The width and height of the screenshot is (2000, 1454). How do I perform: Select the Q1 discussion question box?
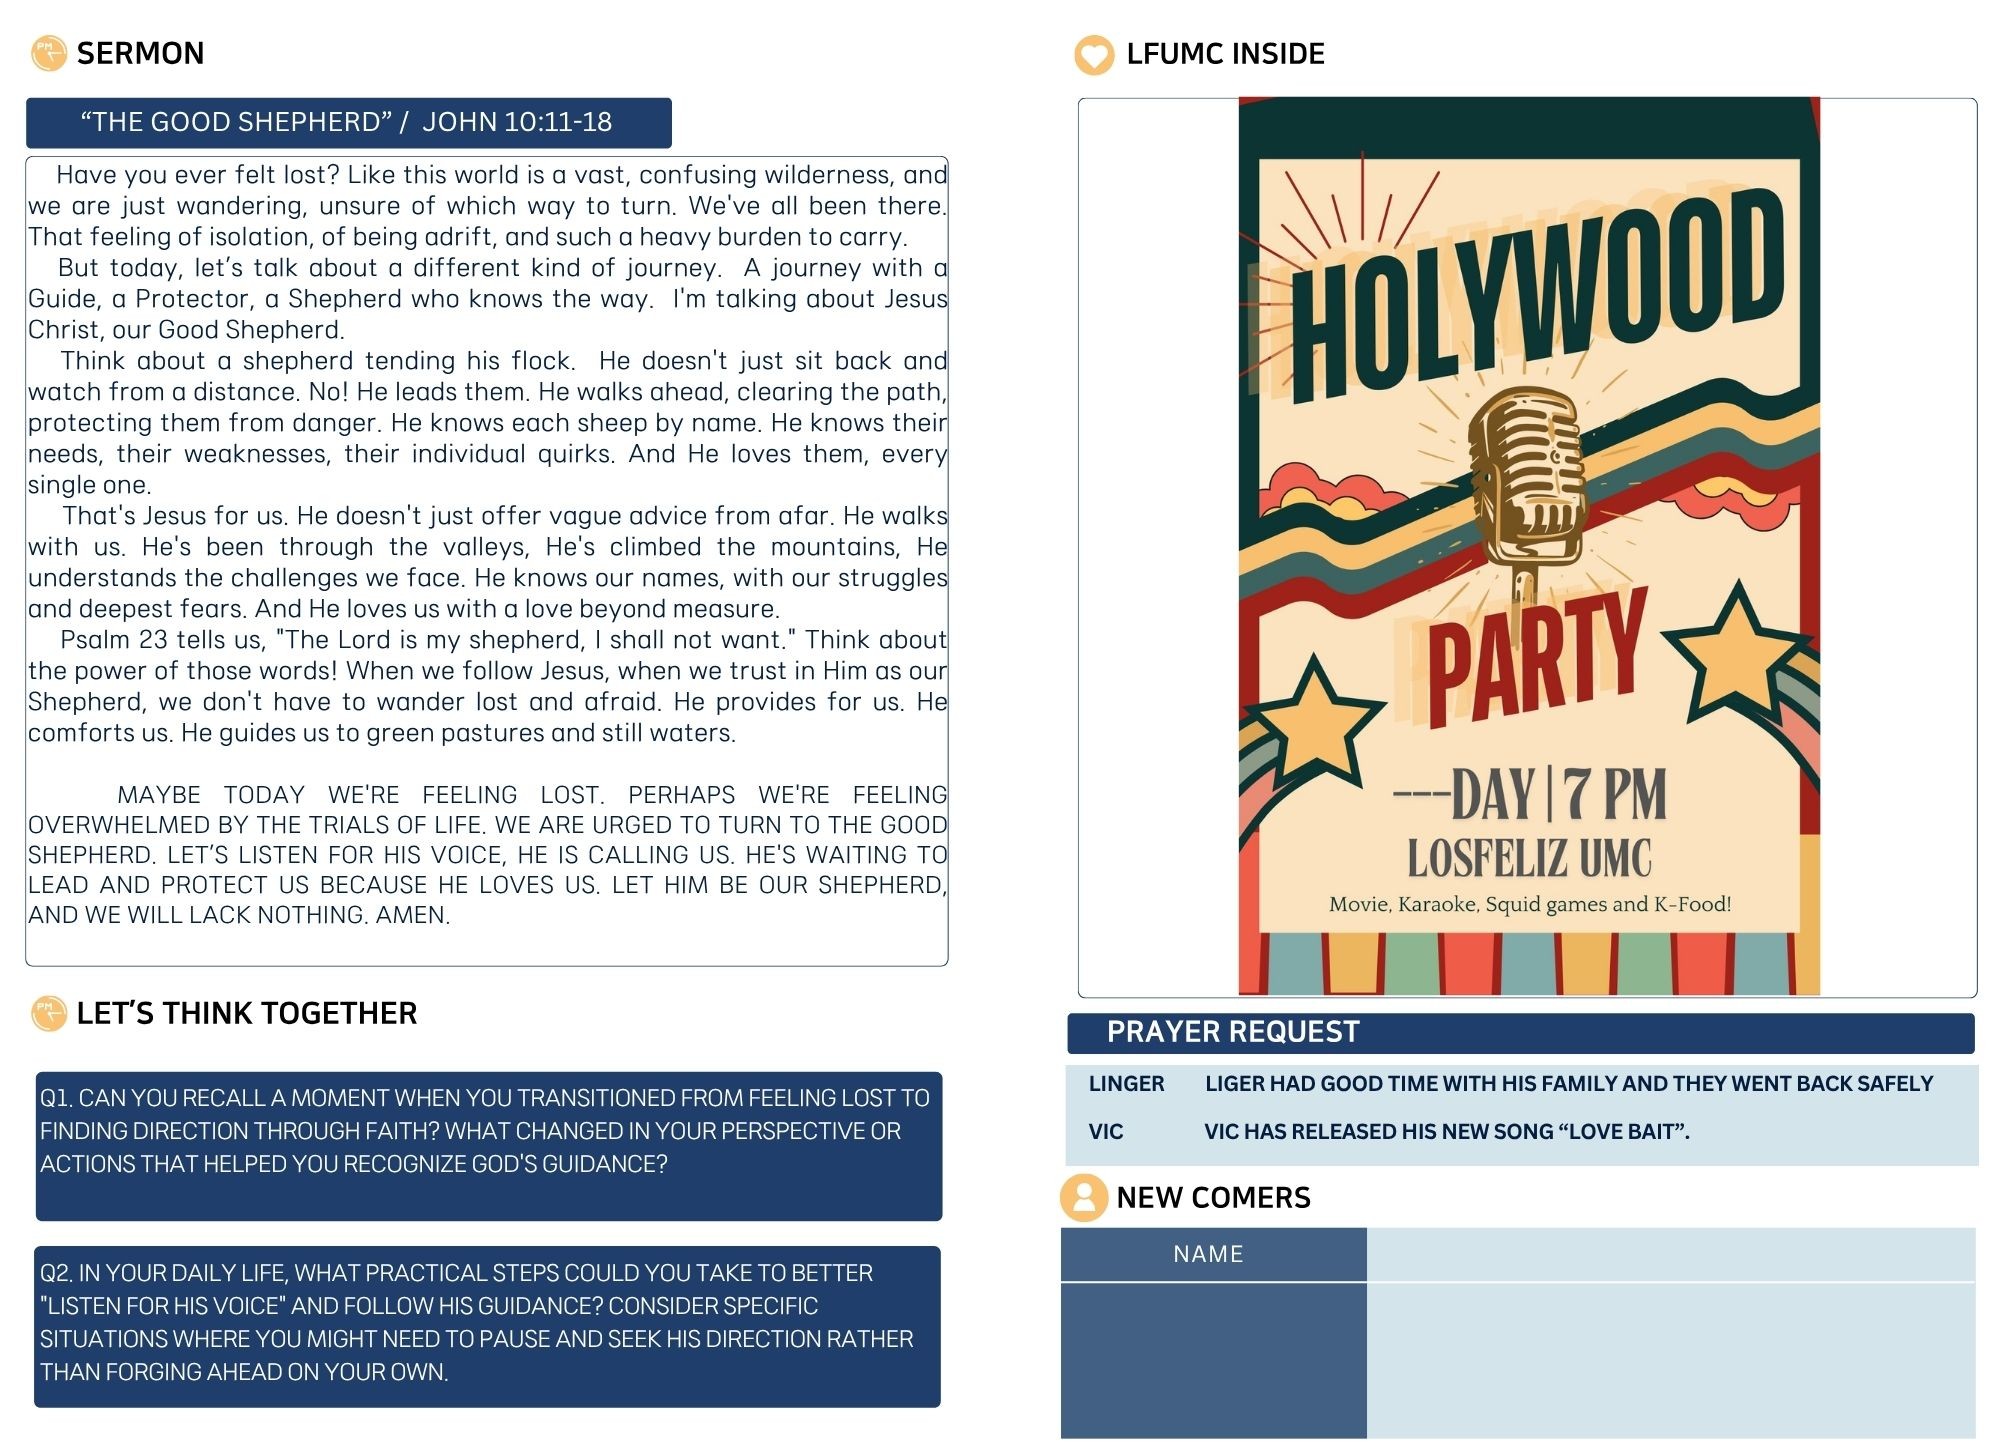pos(489,1146)
